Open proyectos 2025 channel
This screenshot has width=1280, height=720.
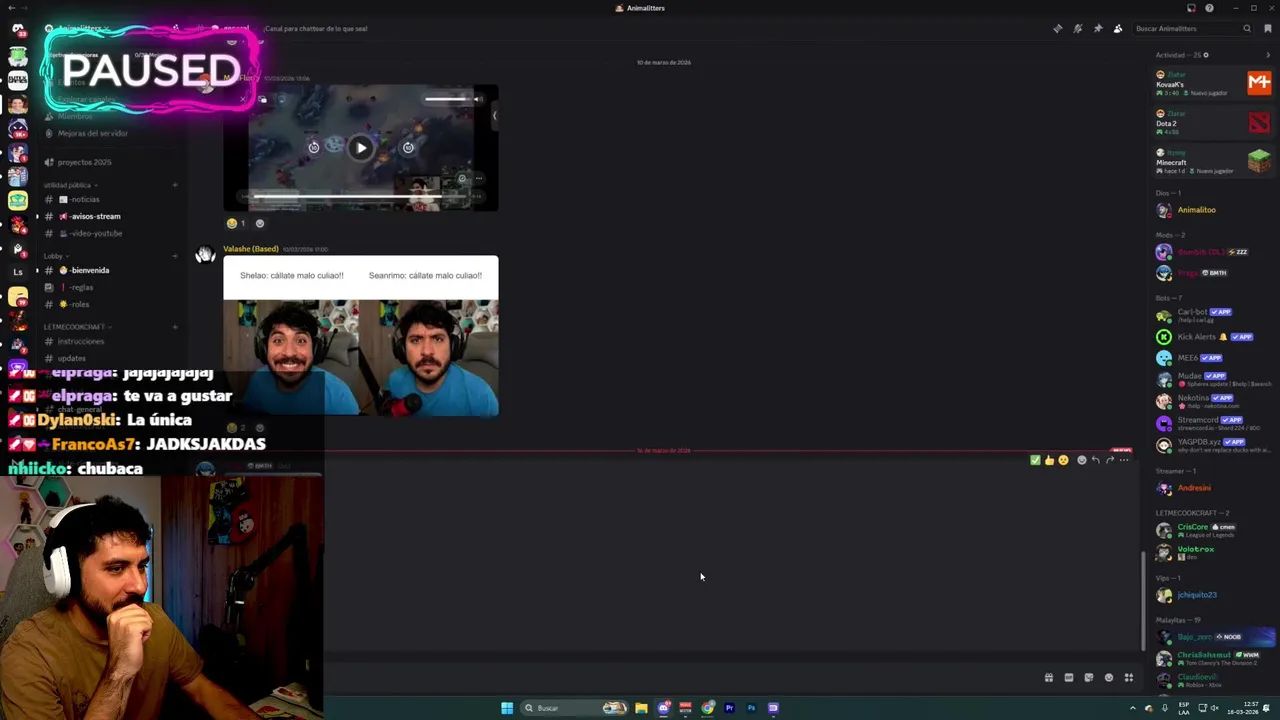84,162
